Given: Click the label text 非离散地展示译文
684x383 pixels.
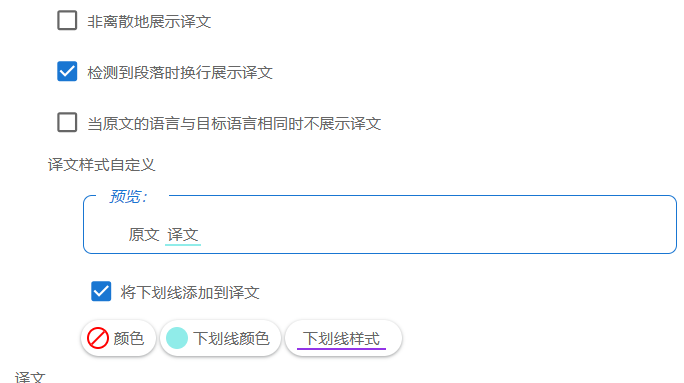Looking at the screenshot, I should [149, 21].
